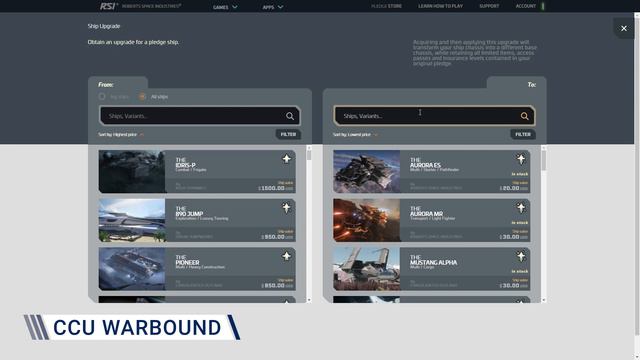This screenshot has height=360, width=640.
Task: Click the ship icon on Pioneer card
Action: coord(287,256)
